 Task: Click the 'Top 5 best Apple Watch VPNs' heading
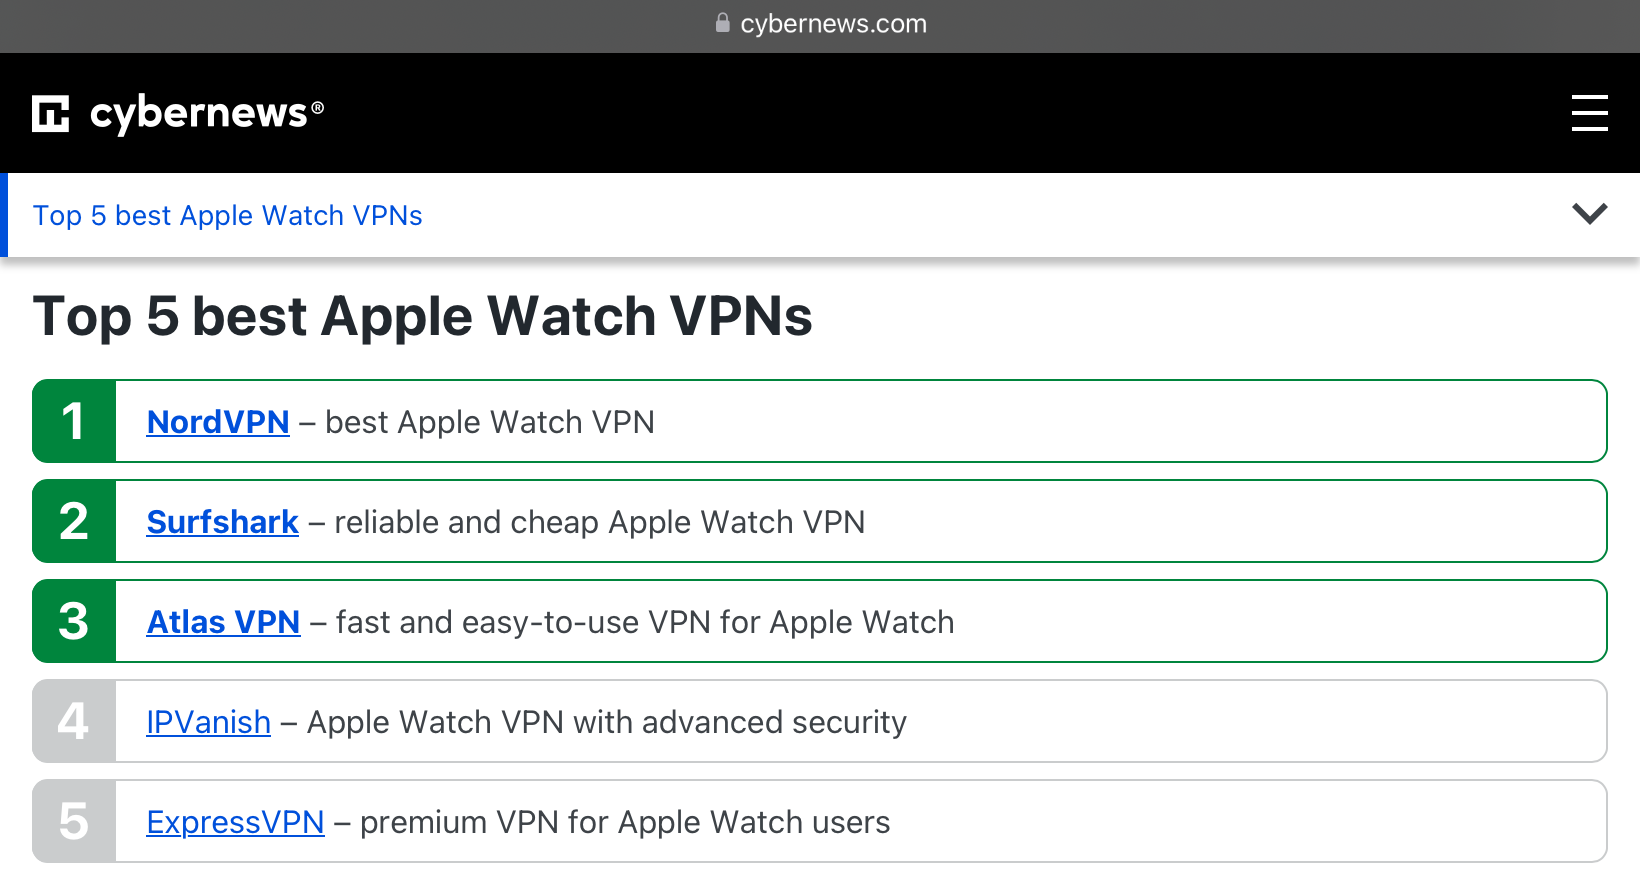click(x=422, y=317)
